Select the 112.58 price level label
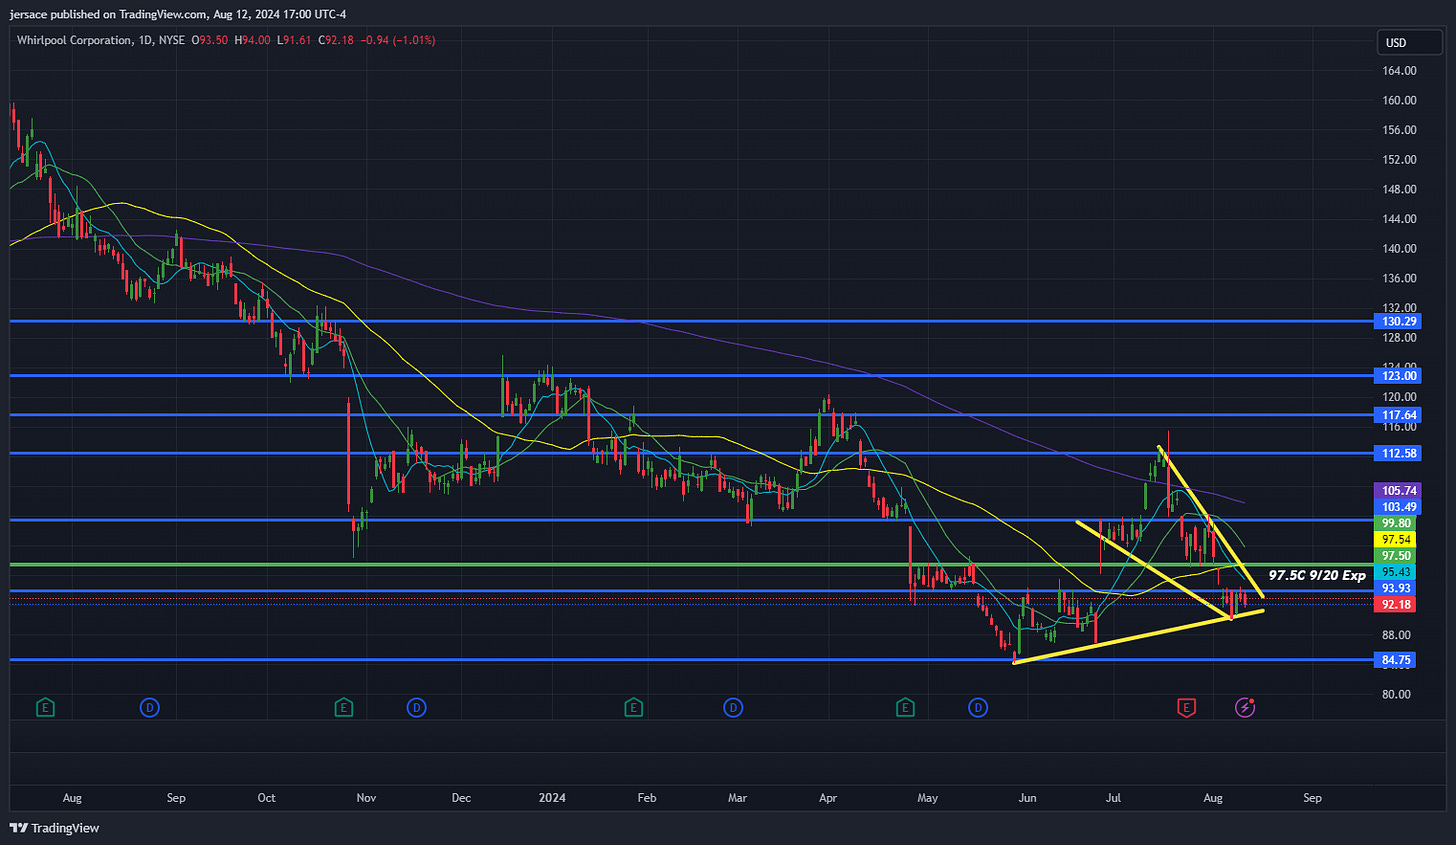 click(x=1399, y=453)
